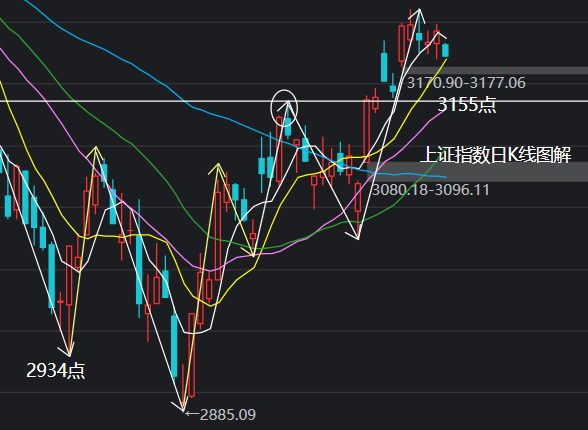Image resolution: width=588 pixels, height=430 pixels.
Task: Click the last cyan candlestick on right
Action: click(x=446, y=51)
